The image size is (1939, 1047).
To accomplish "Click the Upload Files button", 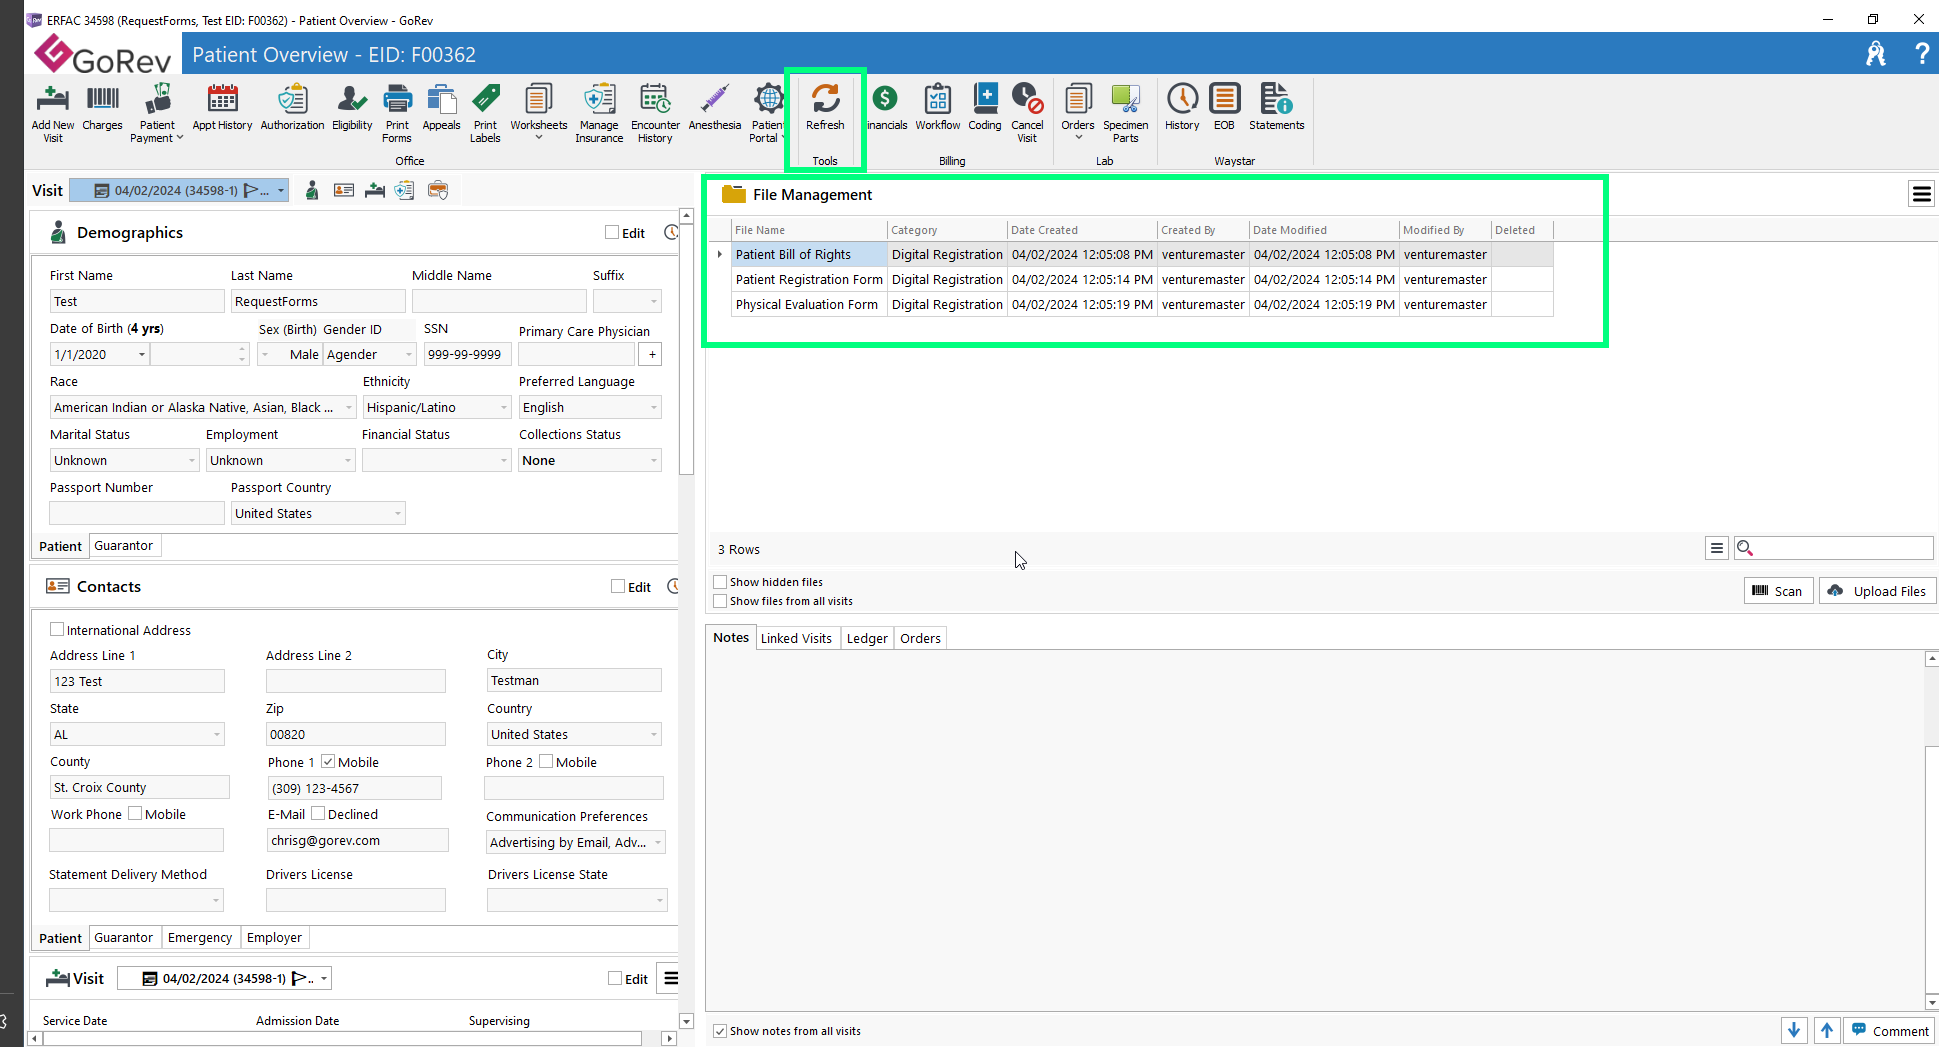I will 1877,591.
